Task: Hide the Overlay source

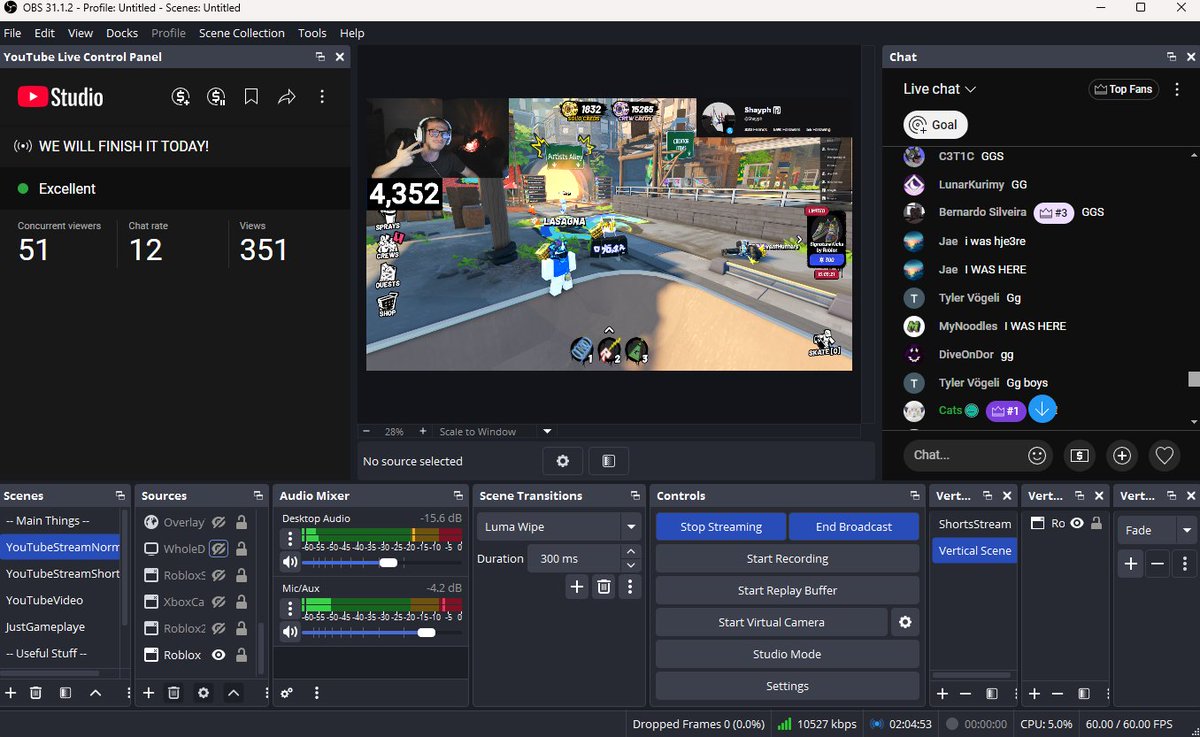Action: [220, 521]
